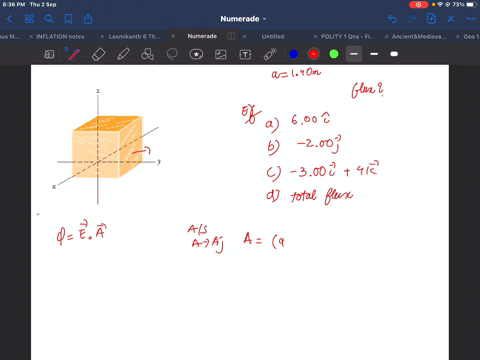Redo the last undone action
Viewport: 480px width, 360px height.
coord(412,19)
